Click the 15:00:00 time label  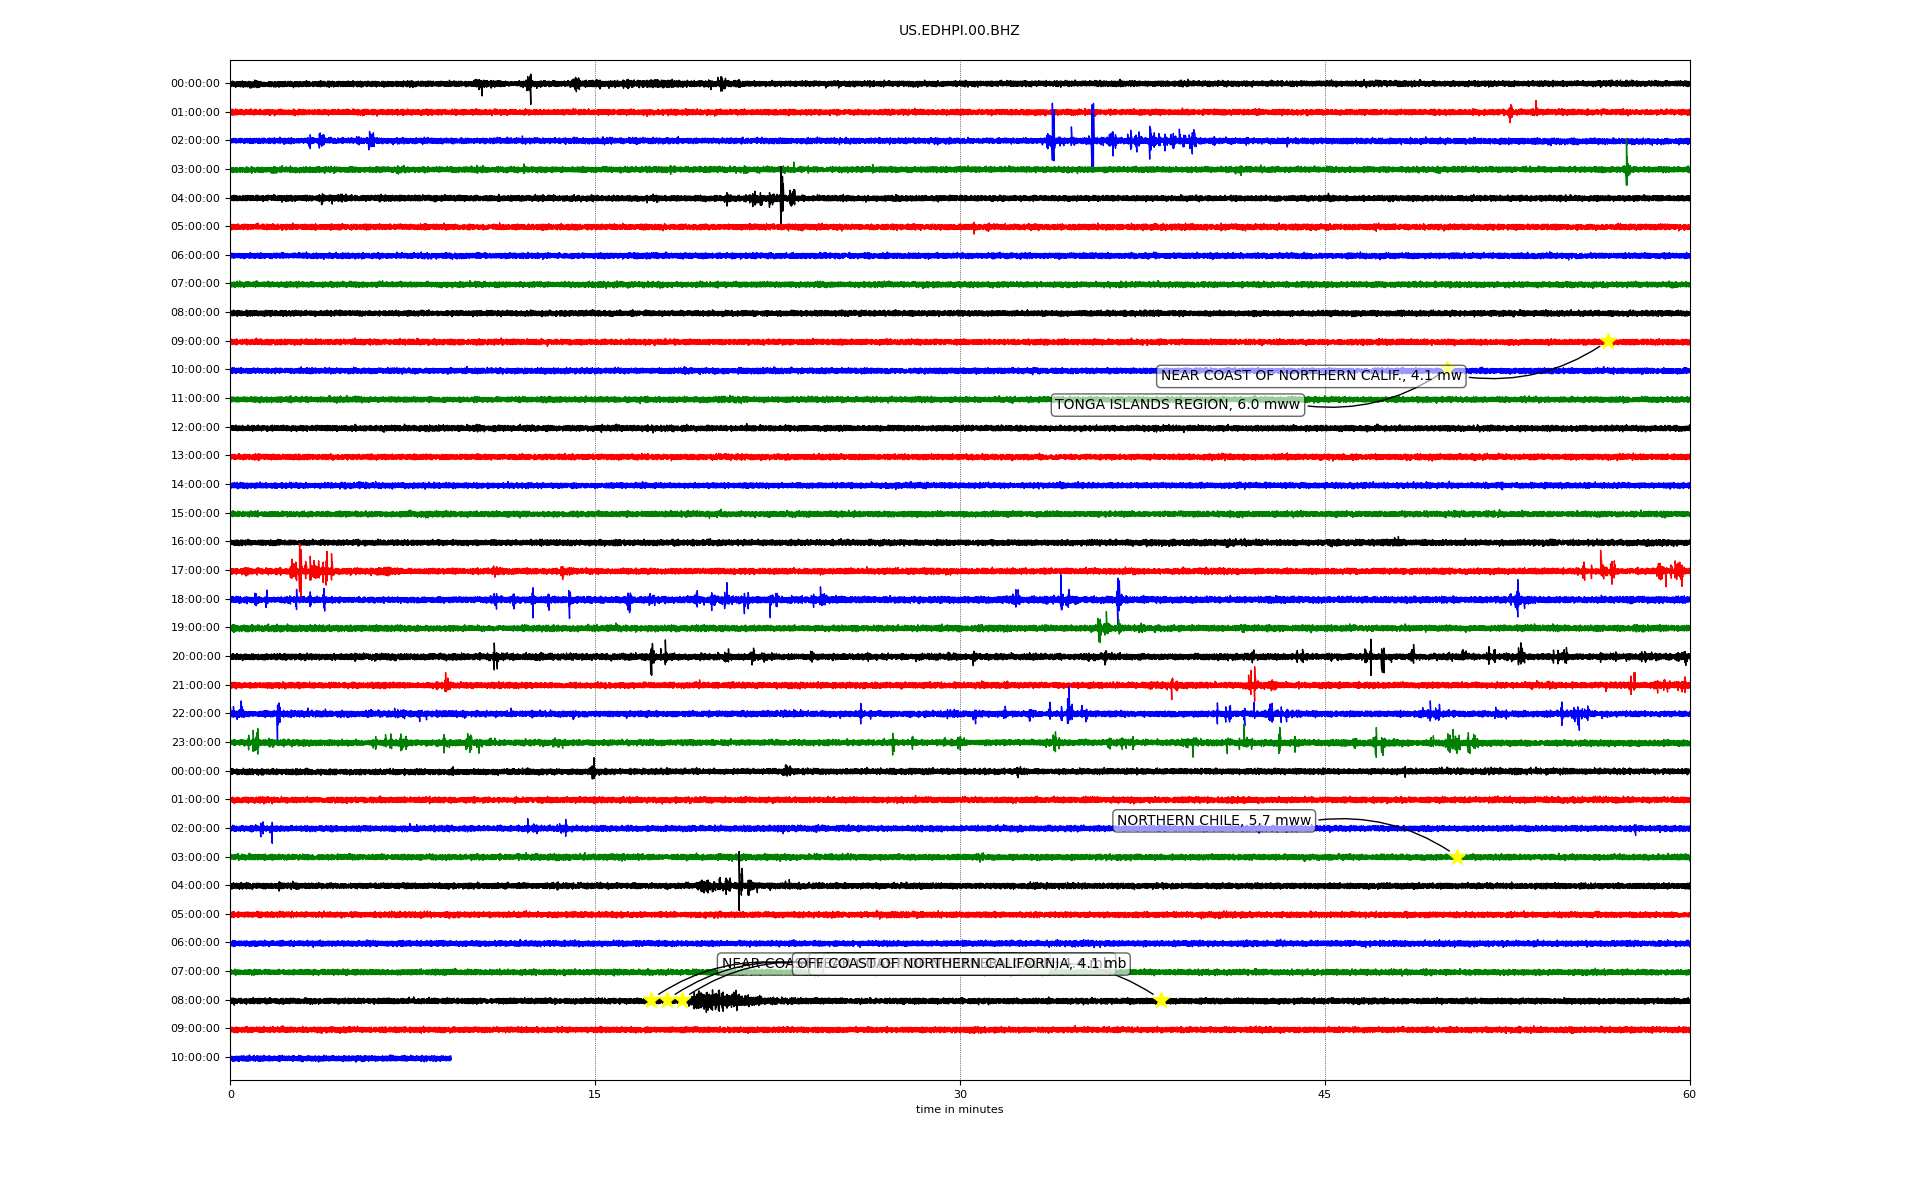click(x=195, y=514)
